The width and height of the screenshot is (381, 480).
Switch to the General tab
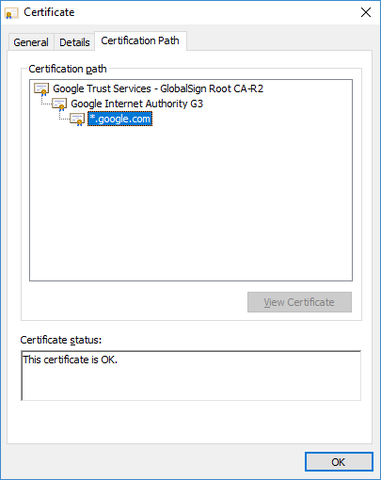pos(31,42)
